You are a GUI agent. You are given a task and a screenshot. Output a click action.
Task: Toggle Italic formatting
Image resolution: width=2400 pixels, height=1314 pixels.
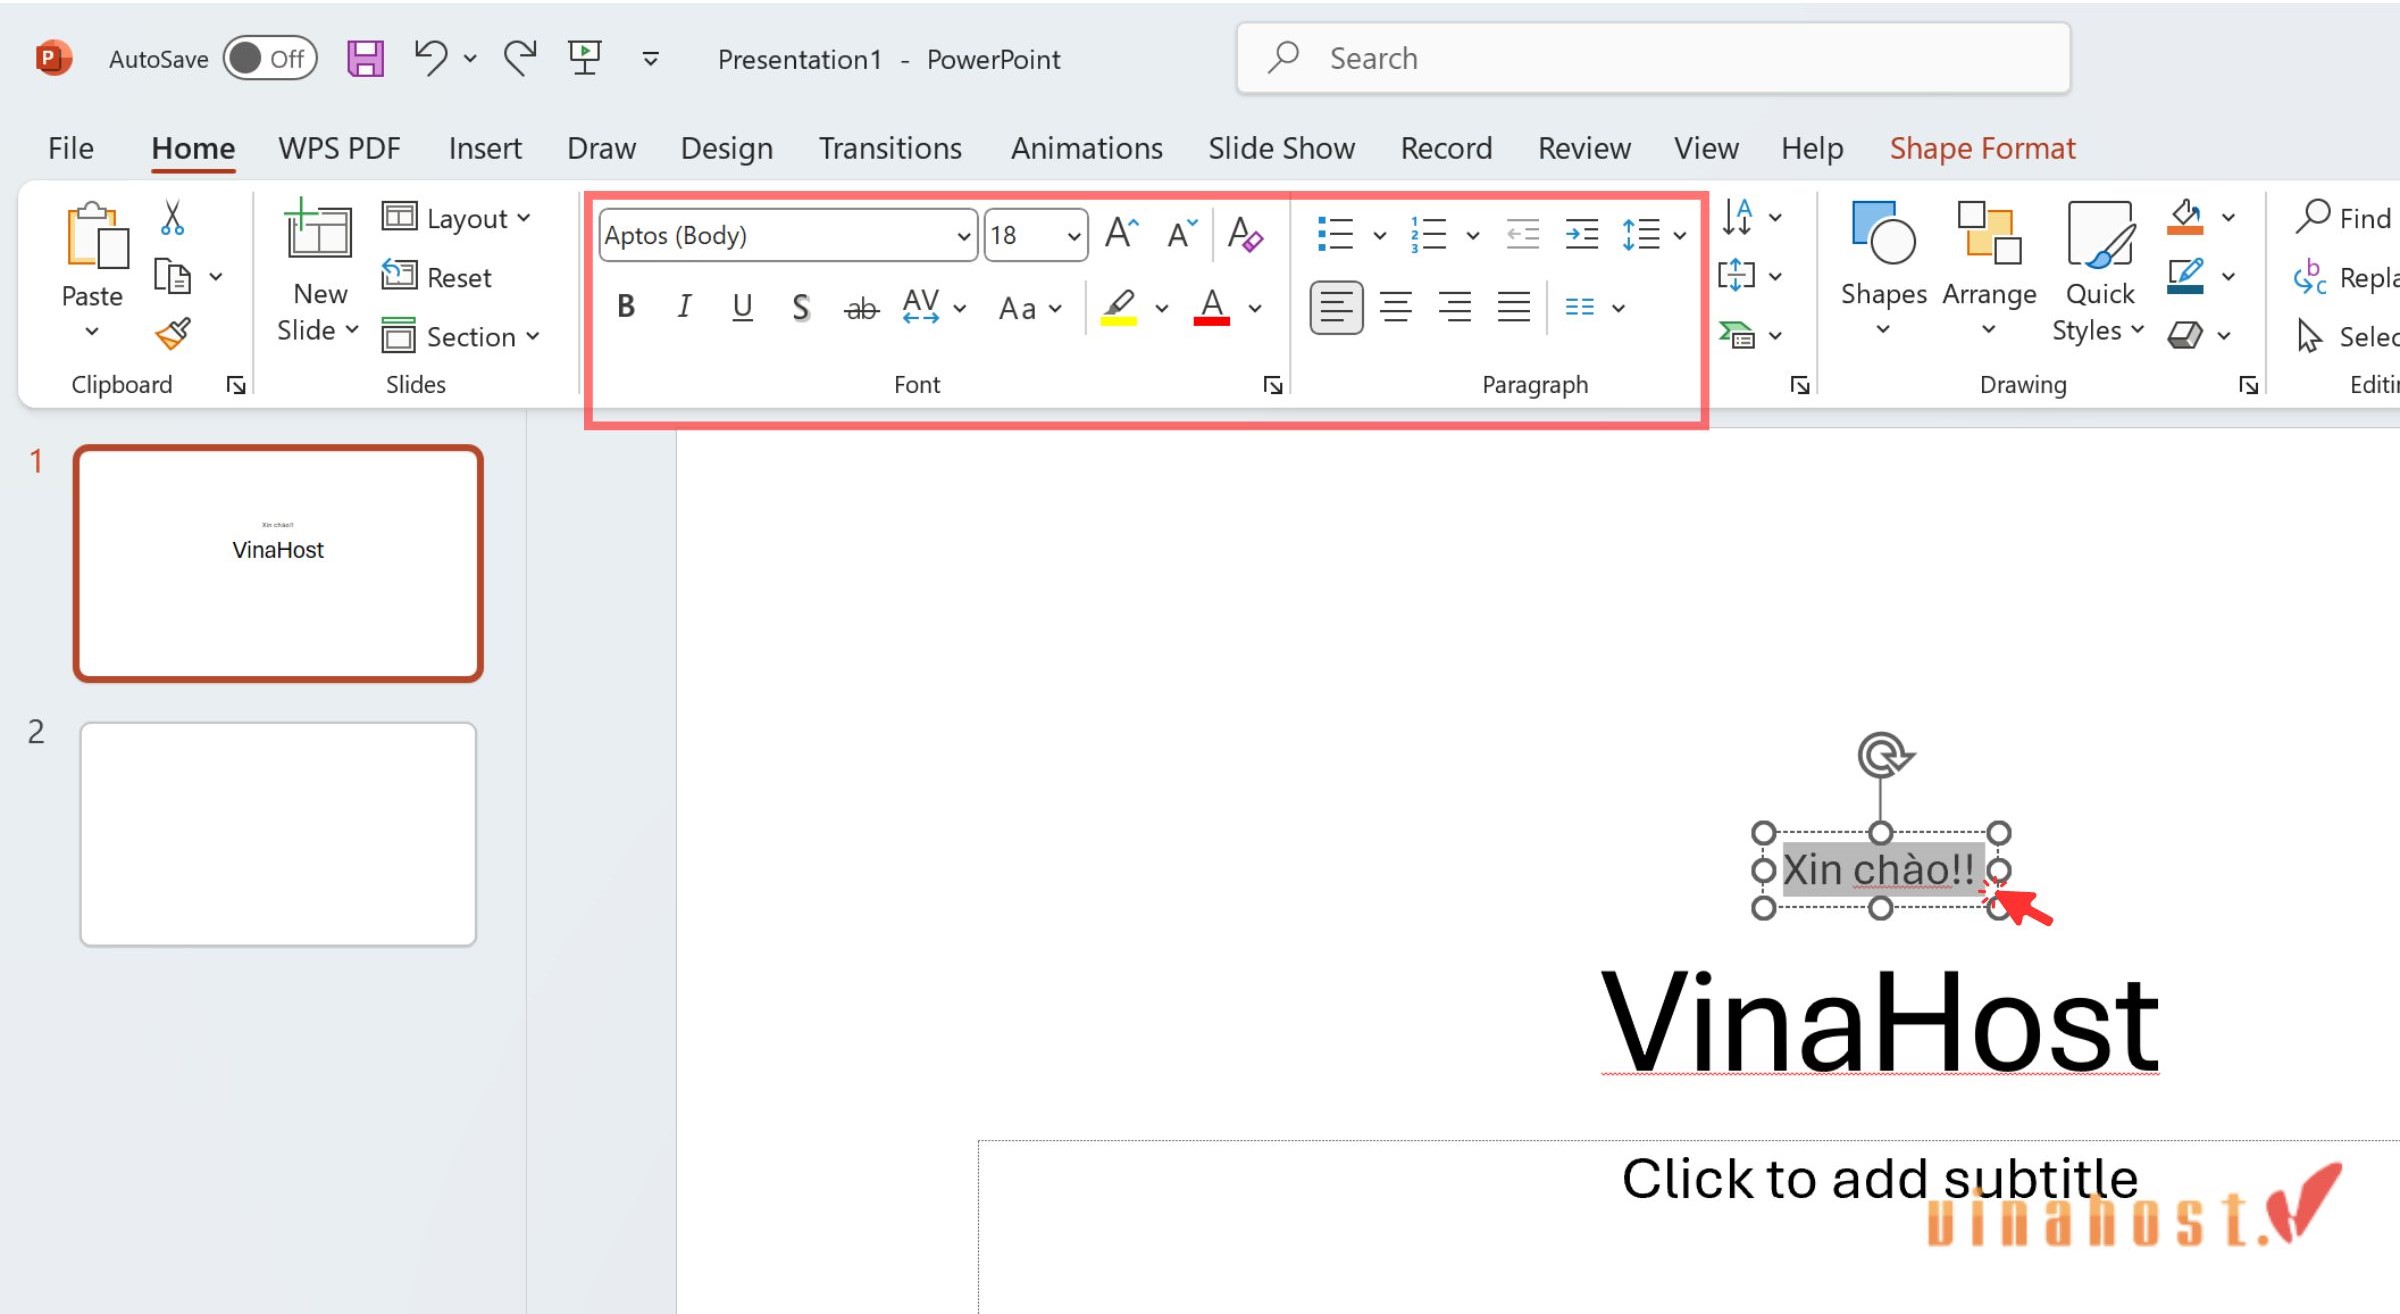pos(684,307)
